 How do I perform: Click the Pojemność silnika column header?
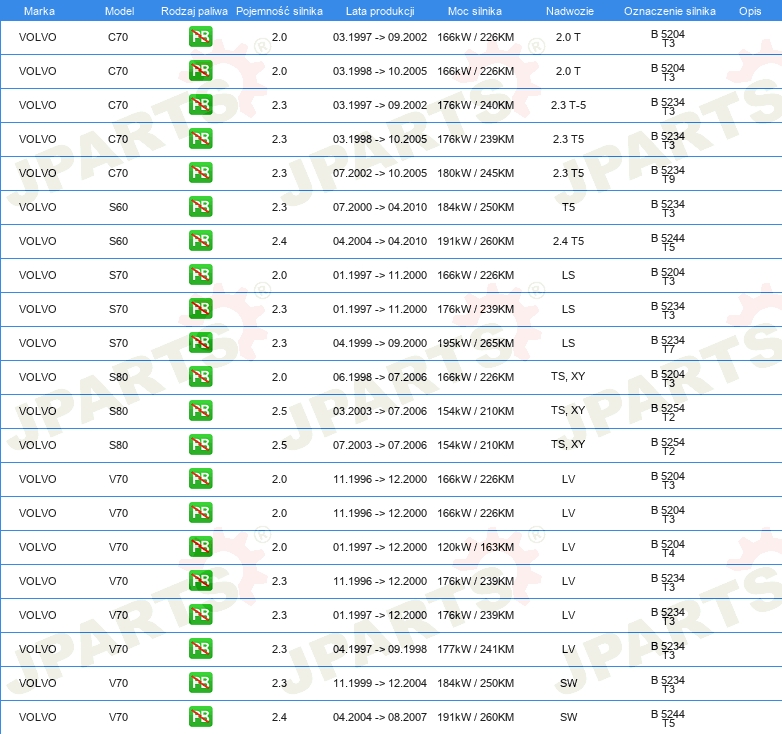[x=279, y=11]
